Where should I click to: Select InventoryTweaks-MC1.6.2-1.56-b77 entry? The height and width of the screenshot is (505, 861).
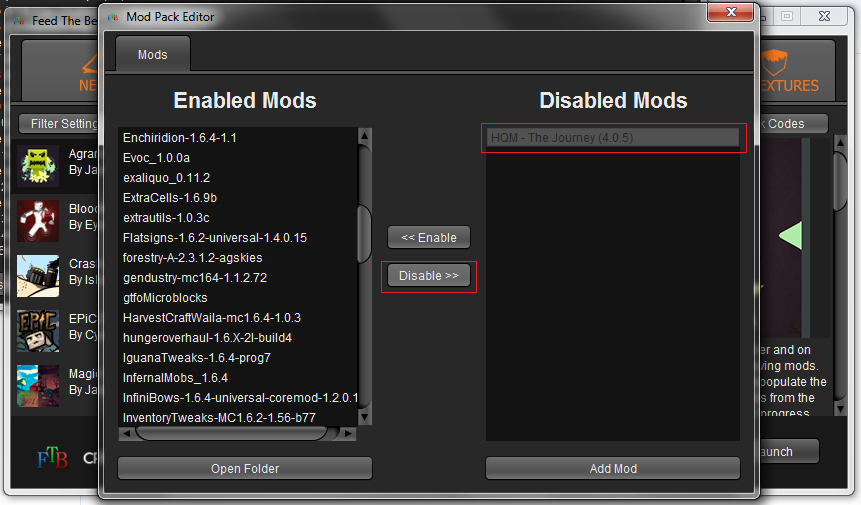[x=238, y=418]
